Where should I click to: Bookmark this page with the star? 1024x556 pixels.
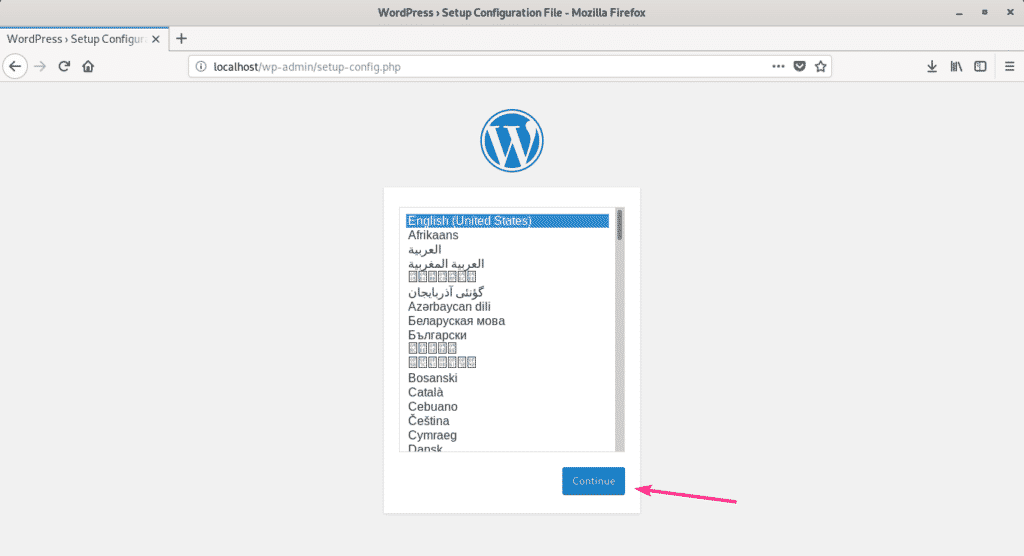821,66
